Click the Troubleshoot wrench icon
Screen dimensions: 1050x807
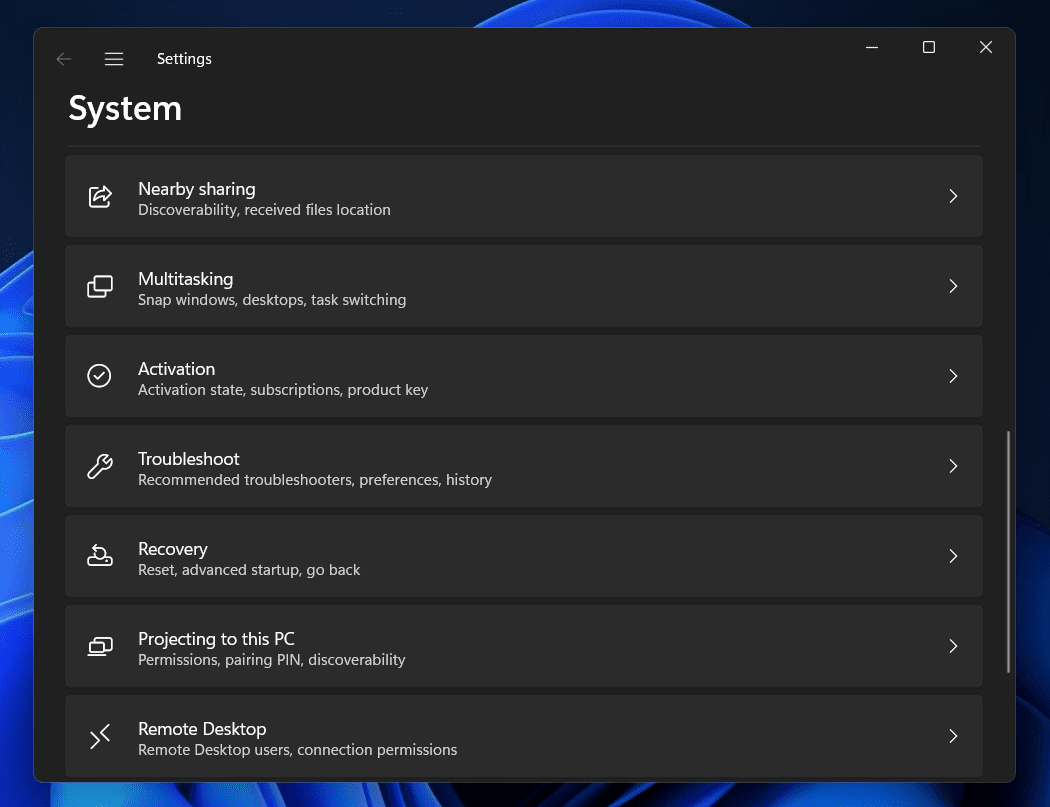100,466
